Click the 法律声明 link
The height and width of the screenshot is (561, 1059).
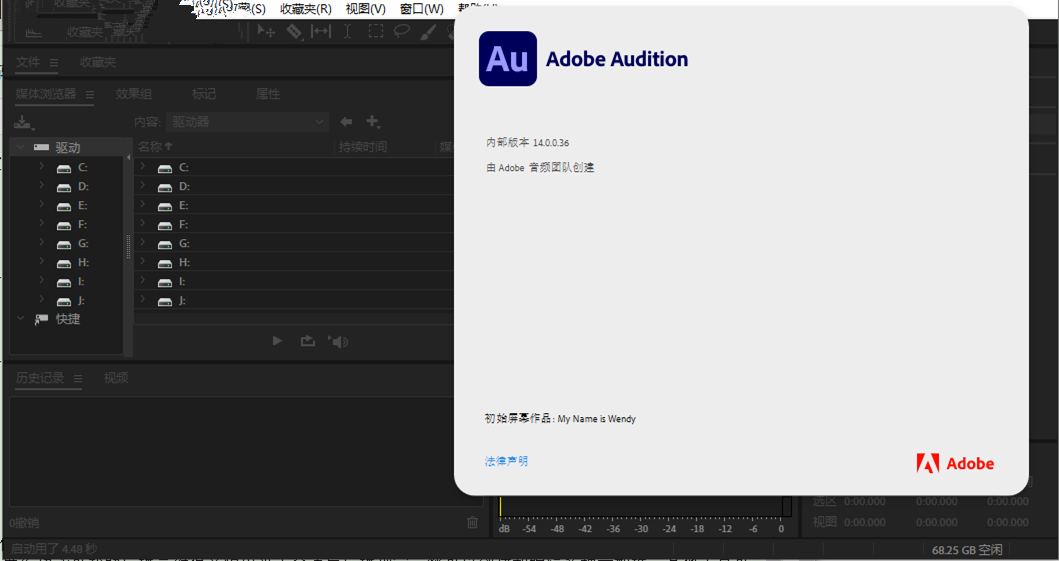click(506, 461)
